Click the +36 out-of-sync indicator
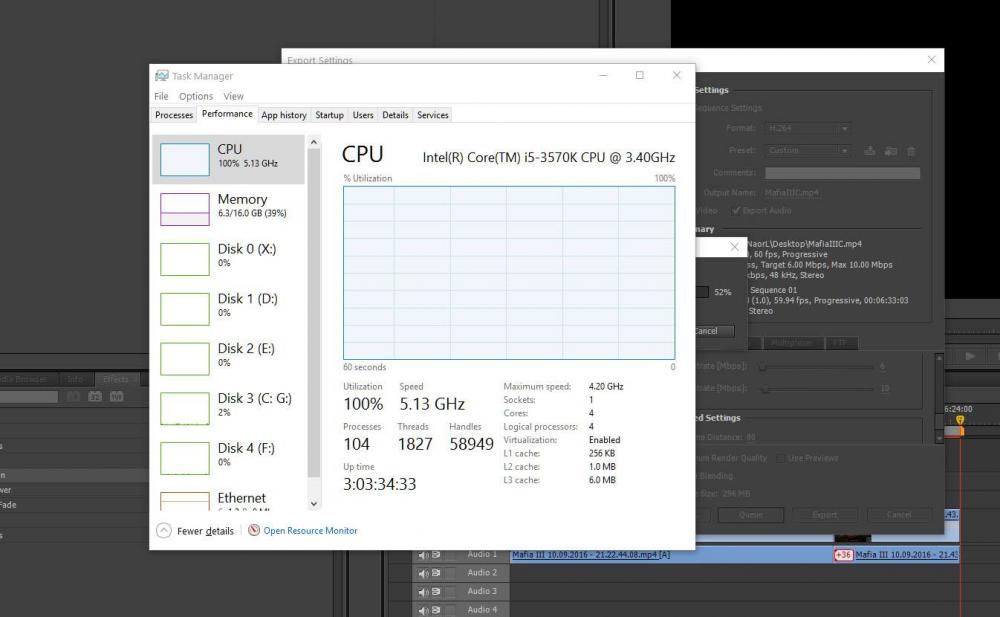 (843, 555)
